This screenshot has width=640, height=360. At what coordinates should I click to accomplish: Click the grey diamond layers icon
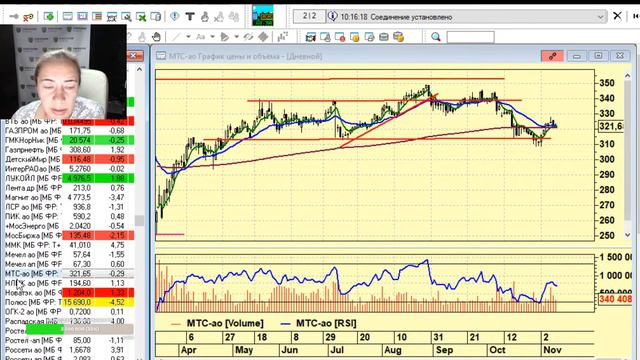point(263,37)
